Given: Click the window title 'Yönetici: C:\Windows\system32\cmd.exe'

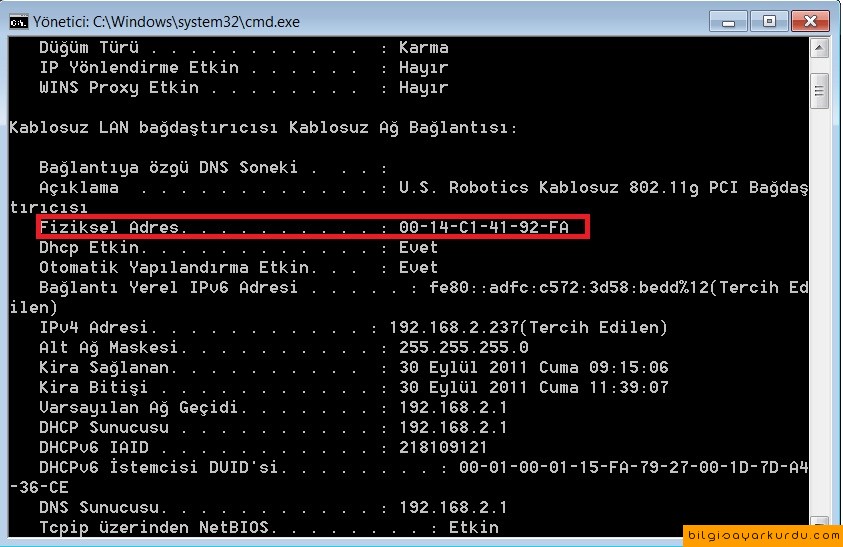Looking at the screenshot, I should [x=167, y=22].
